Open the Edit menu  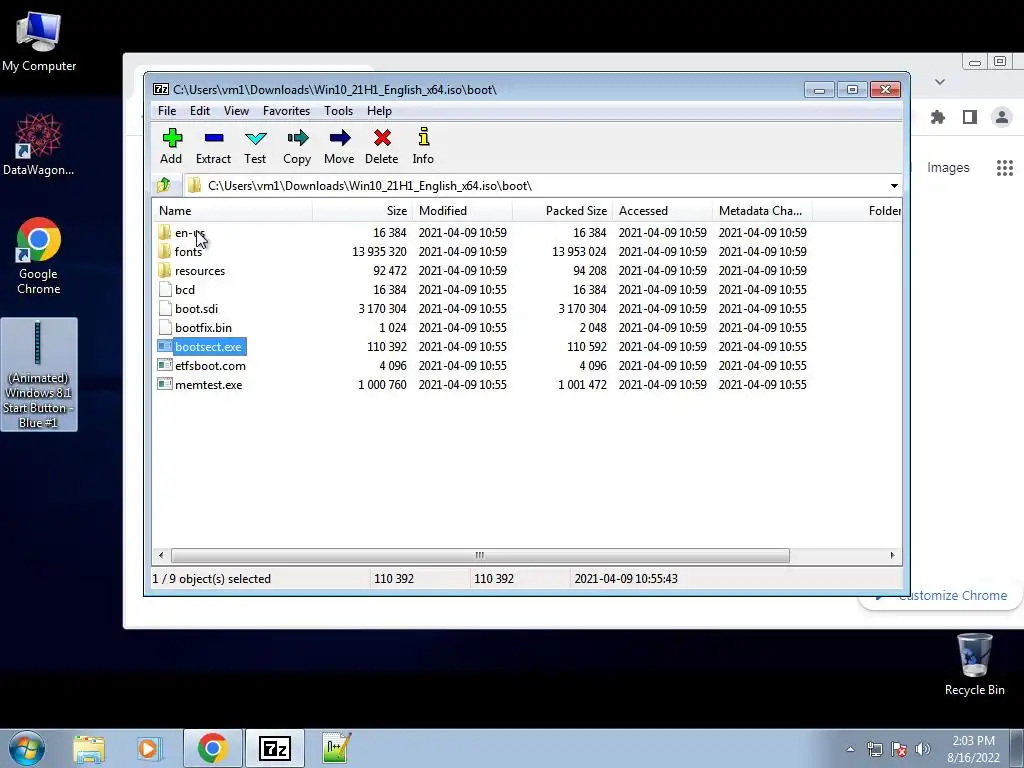click(200, 111)
